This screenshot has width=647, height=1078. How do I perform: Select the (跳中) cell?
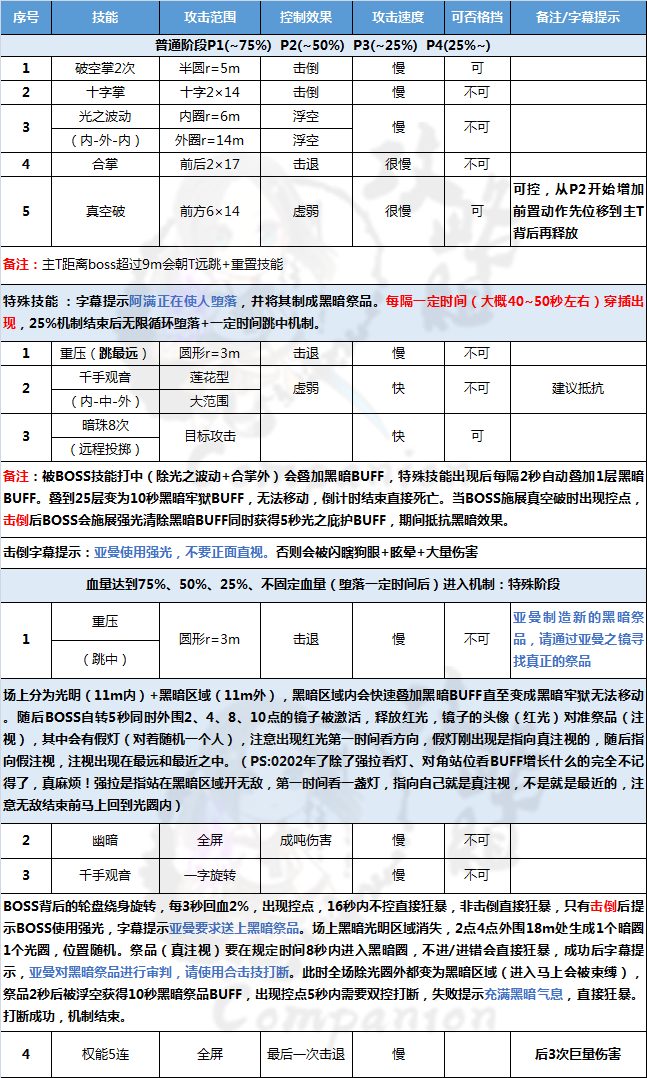[x=105, y=659]
